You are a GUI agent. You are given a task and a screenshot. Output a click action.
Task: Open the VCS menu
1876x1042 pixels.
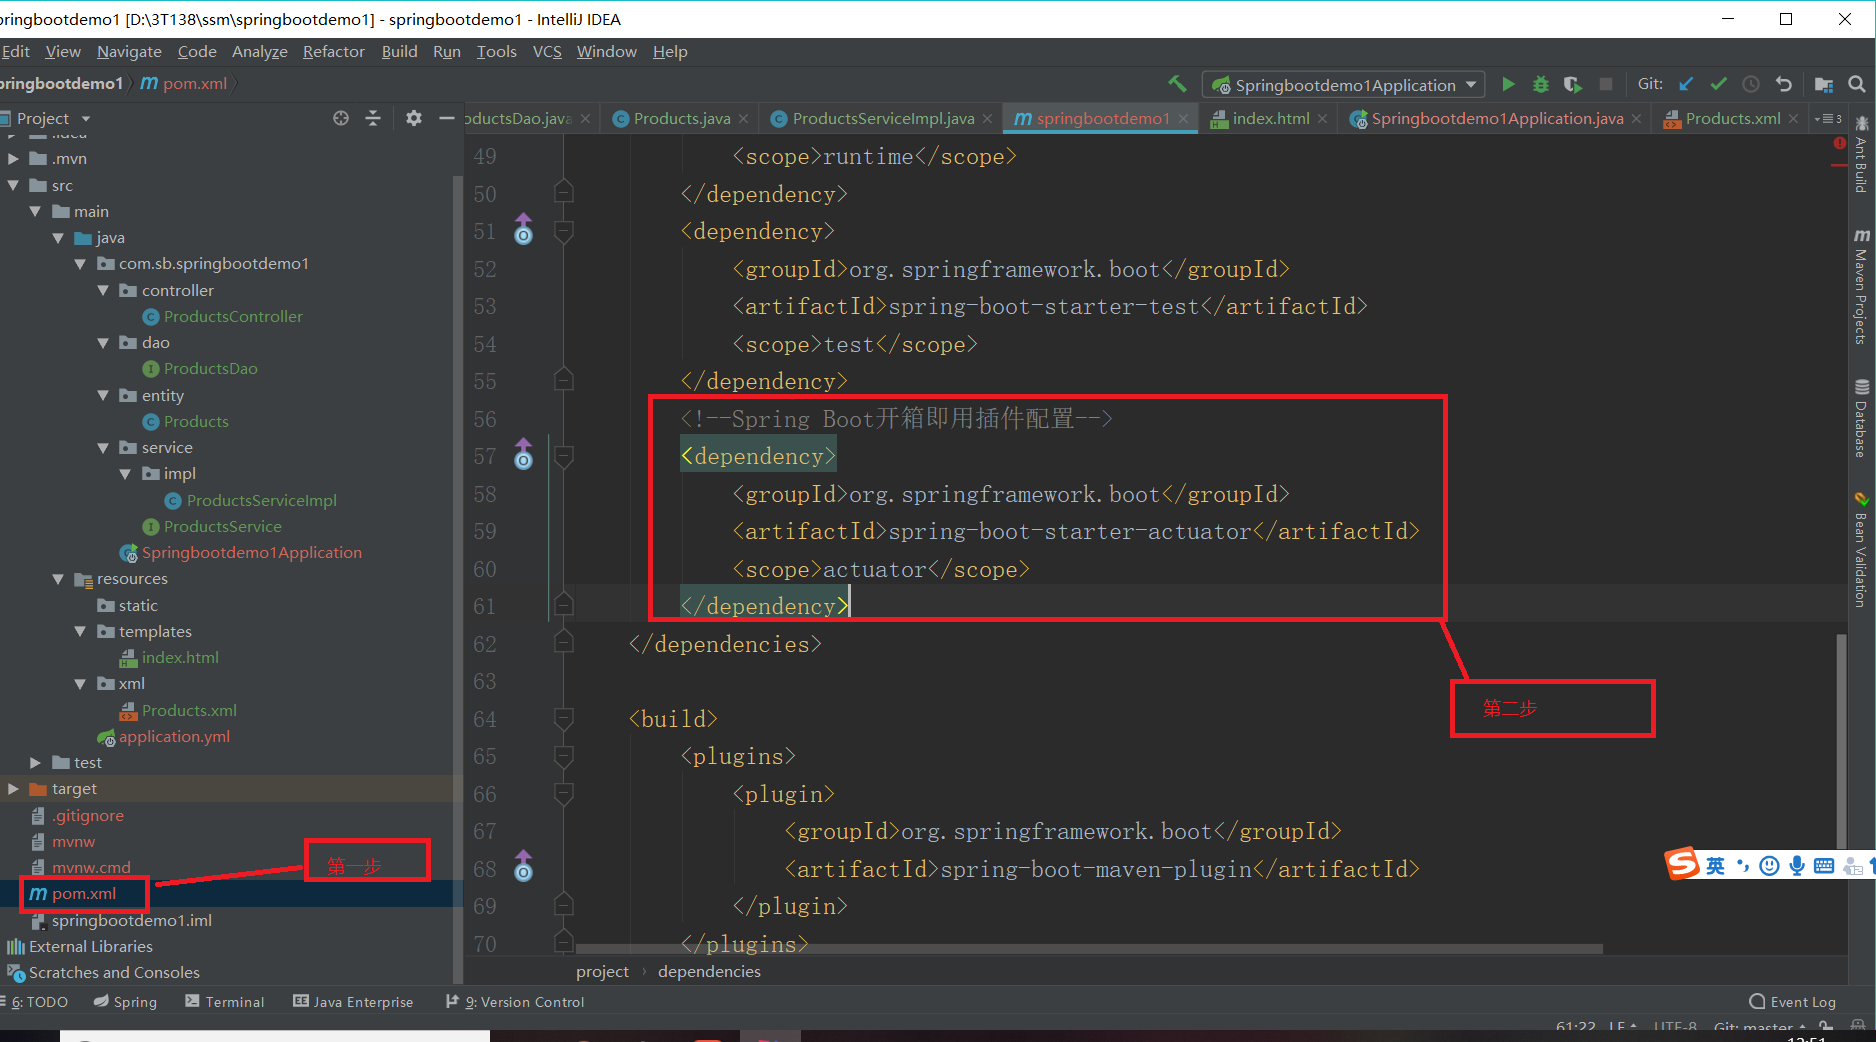(x=547, y=52)
